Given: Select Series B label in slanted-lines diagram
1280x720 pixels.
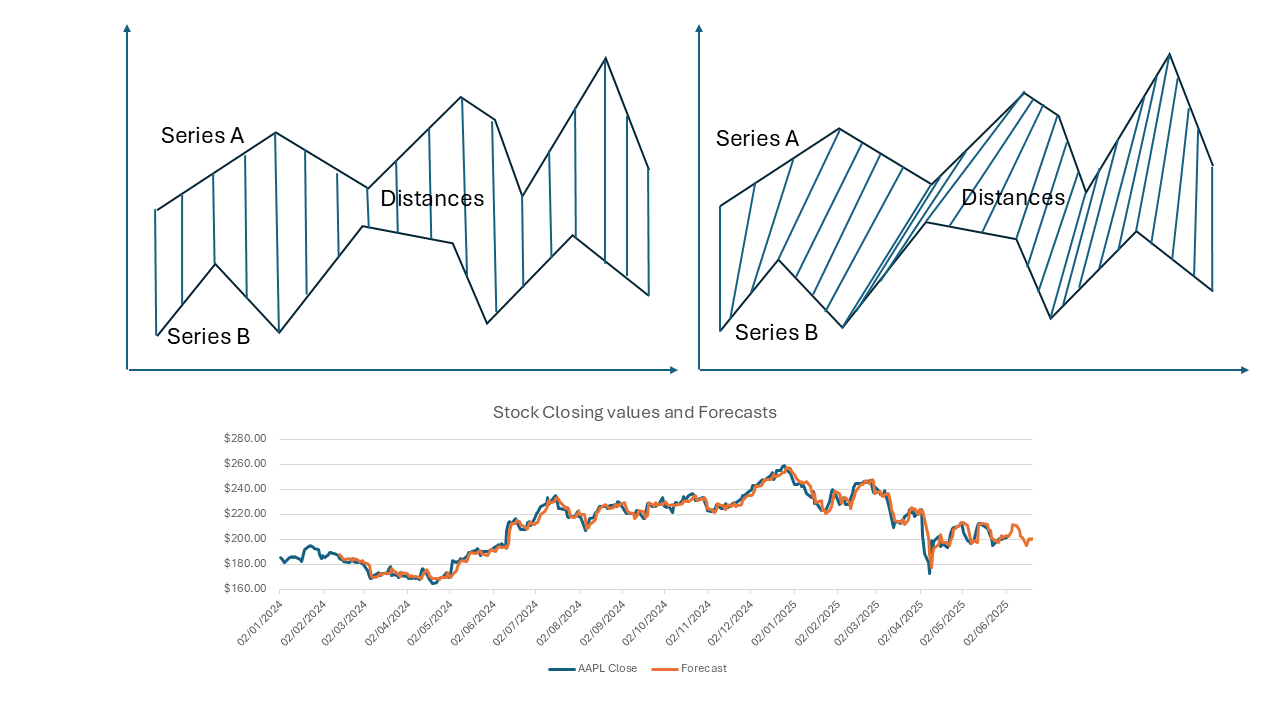Looking at the screenshot, I should tap(776, 333).
